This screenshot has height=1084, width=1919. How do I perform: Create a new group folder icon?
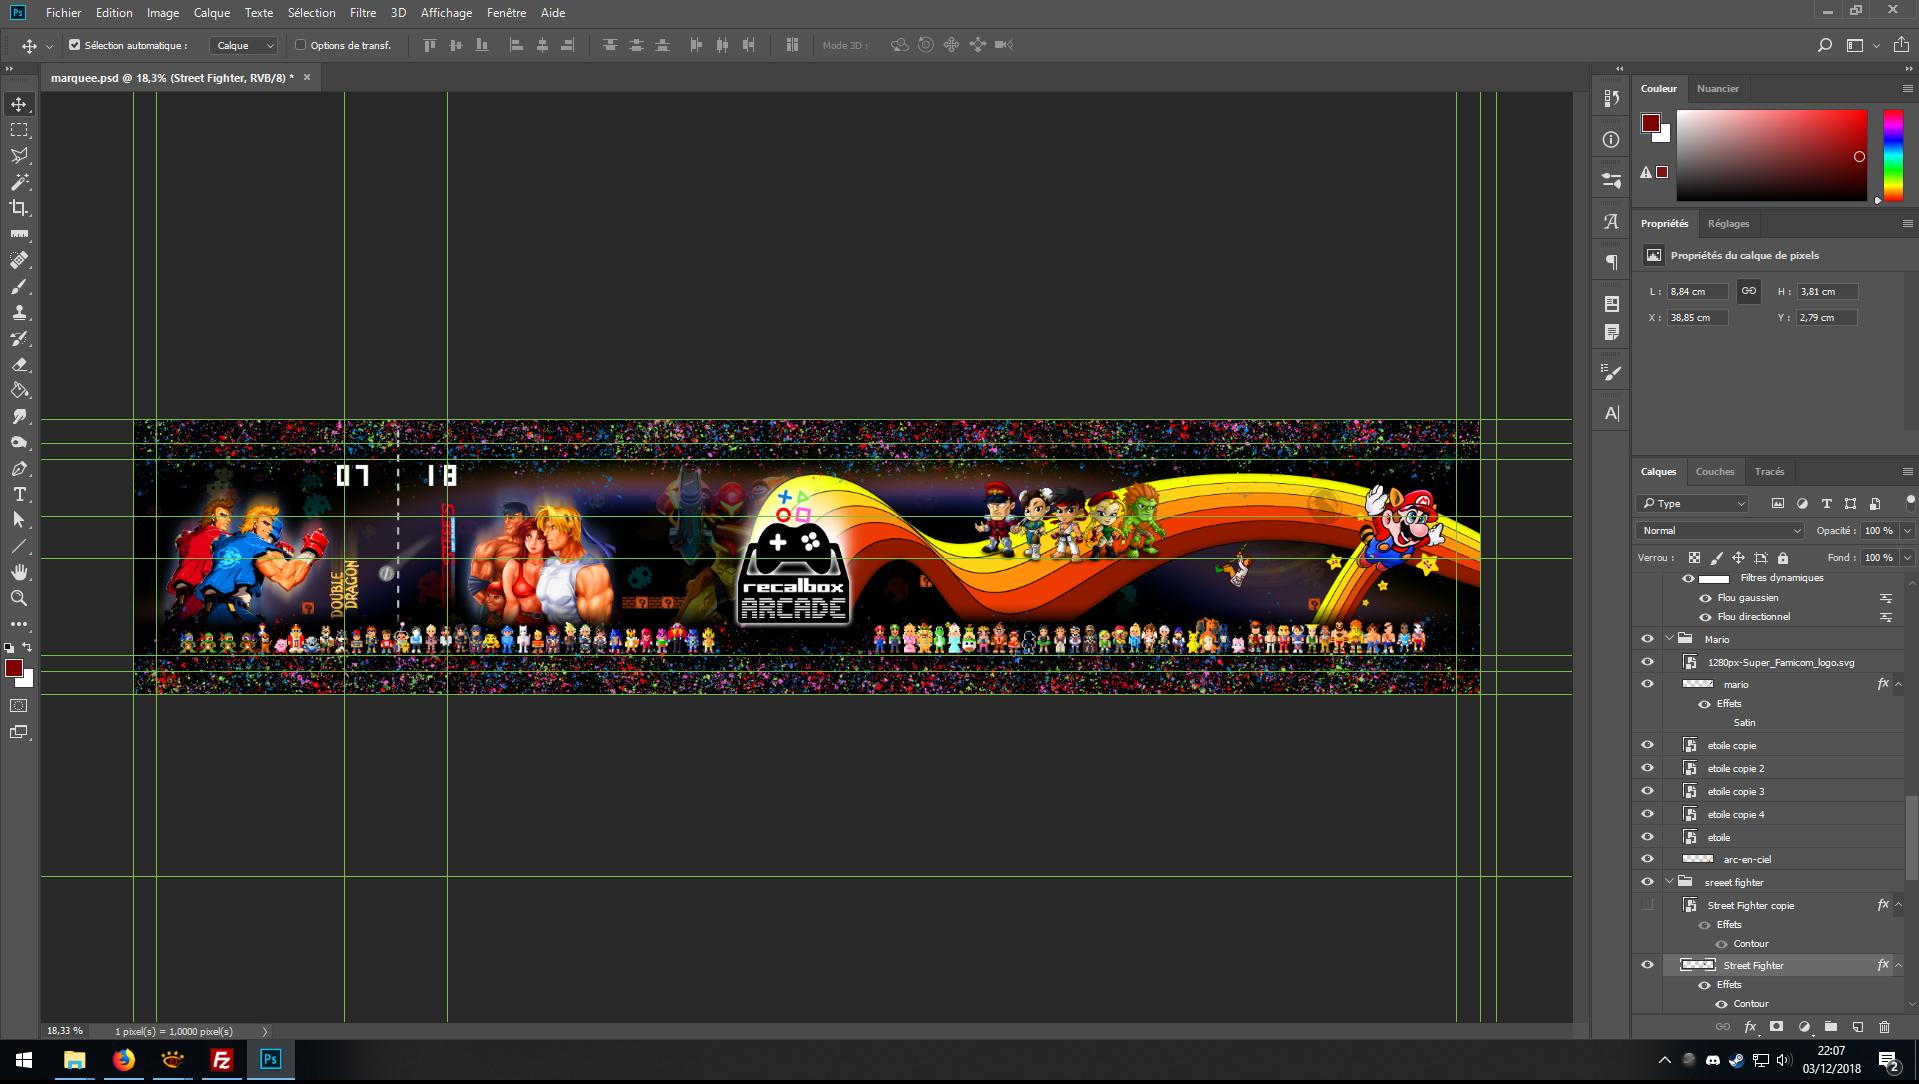1830,1027
